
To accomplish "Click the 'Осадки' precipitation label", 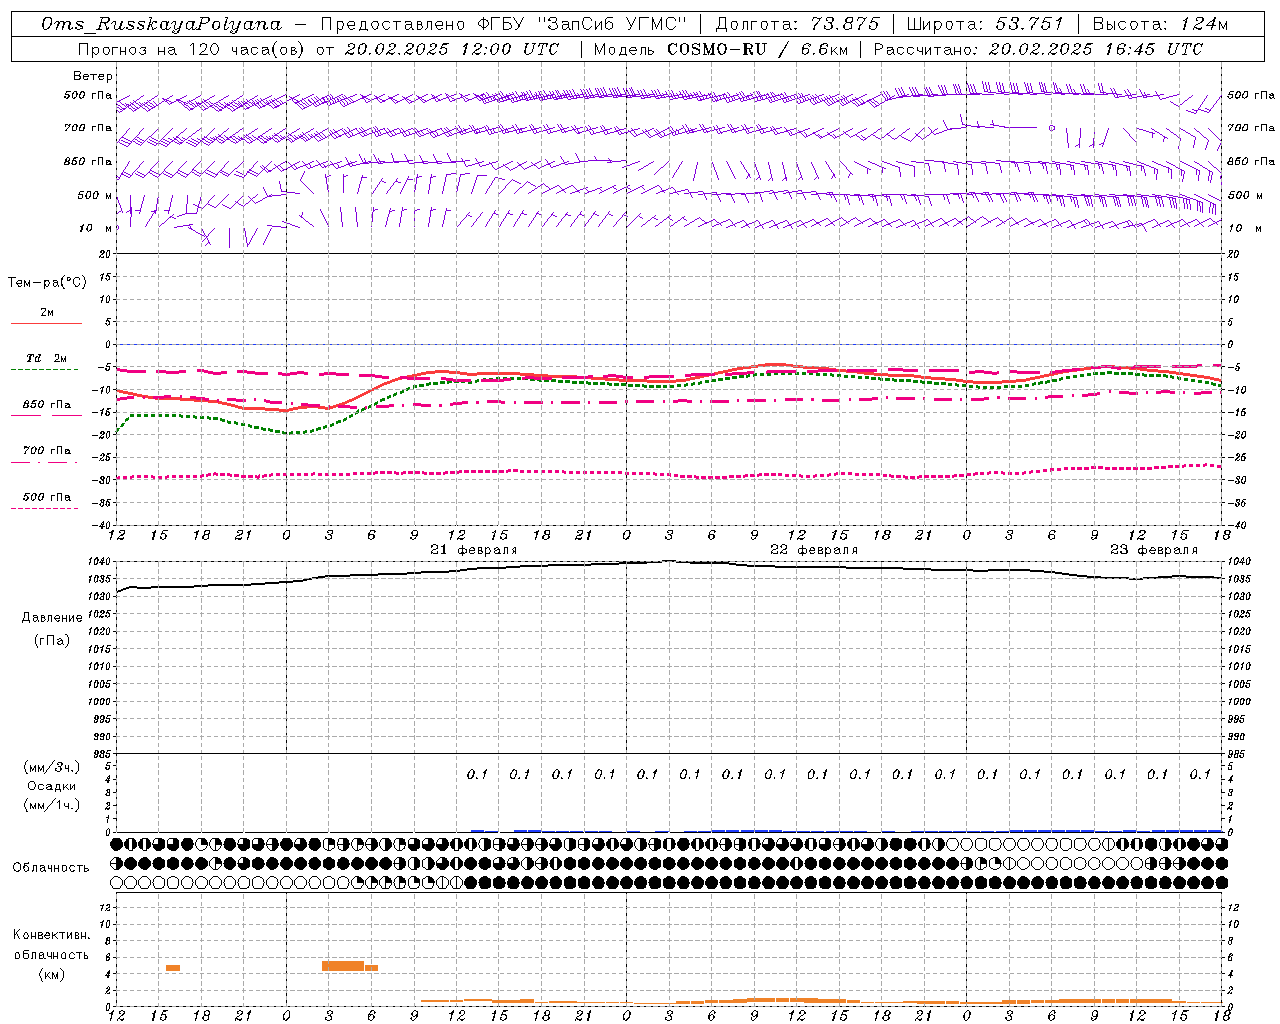I will (52, 786).
